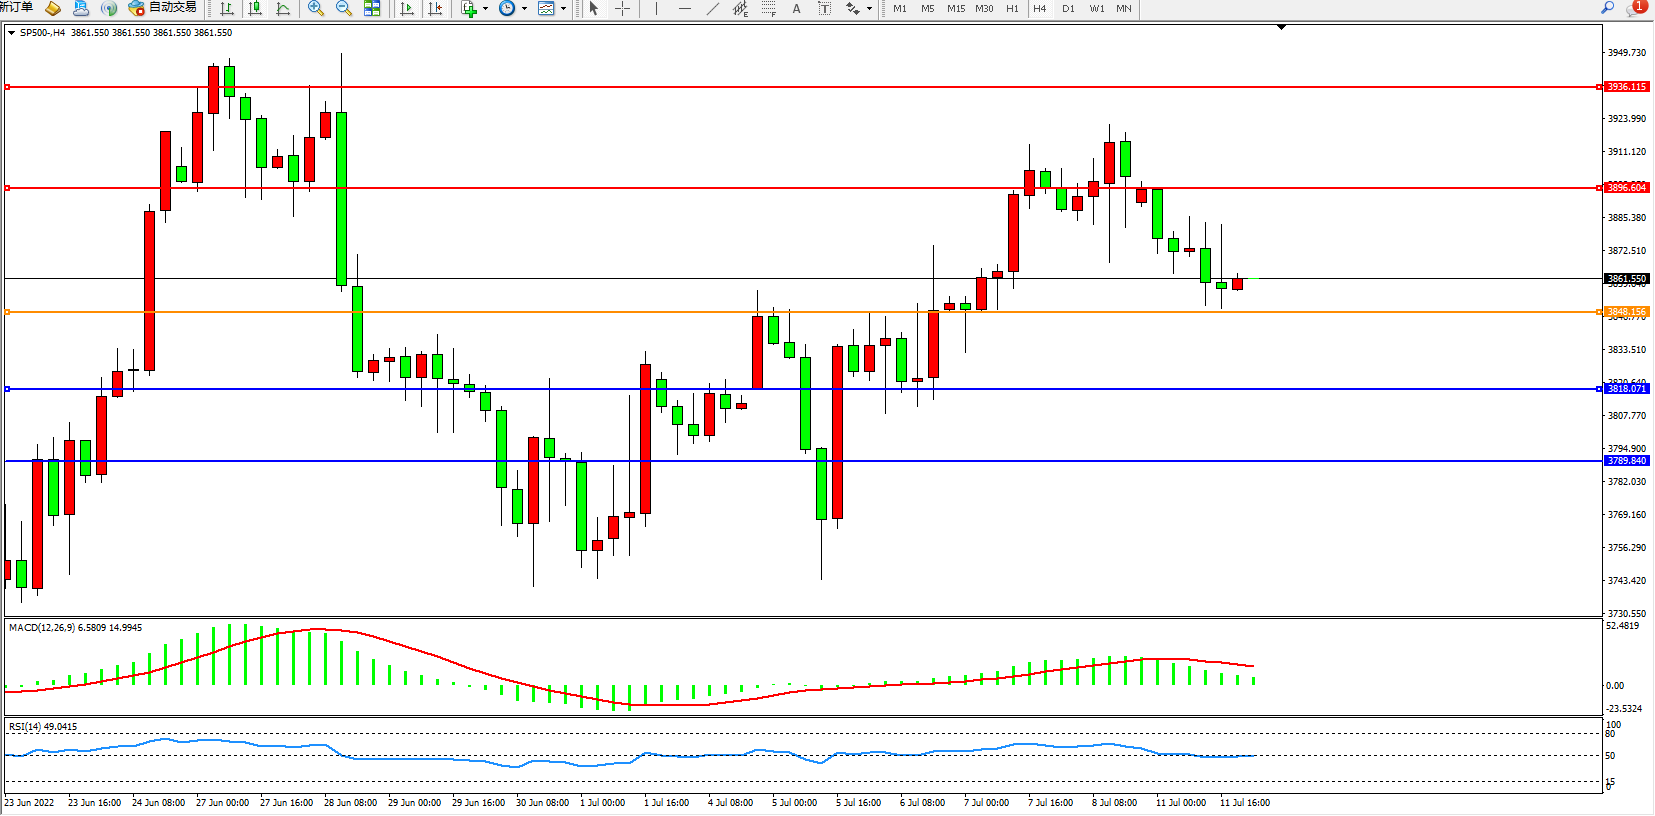The height and width of the screenshot is (816, 1655).
Task: Switch chart to candlestick mode
Action: (255, 9)
